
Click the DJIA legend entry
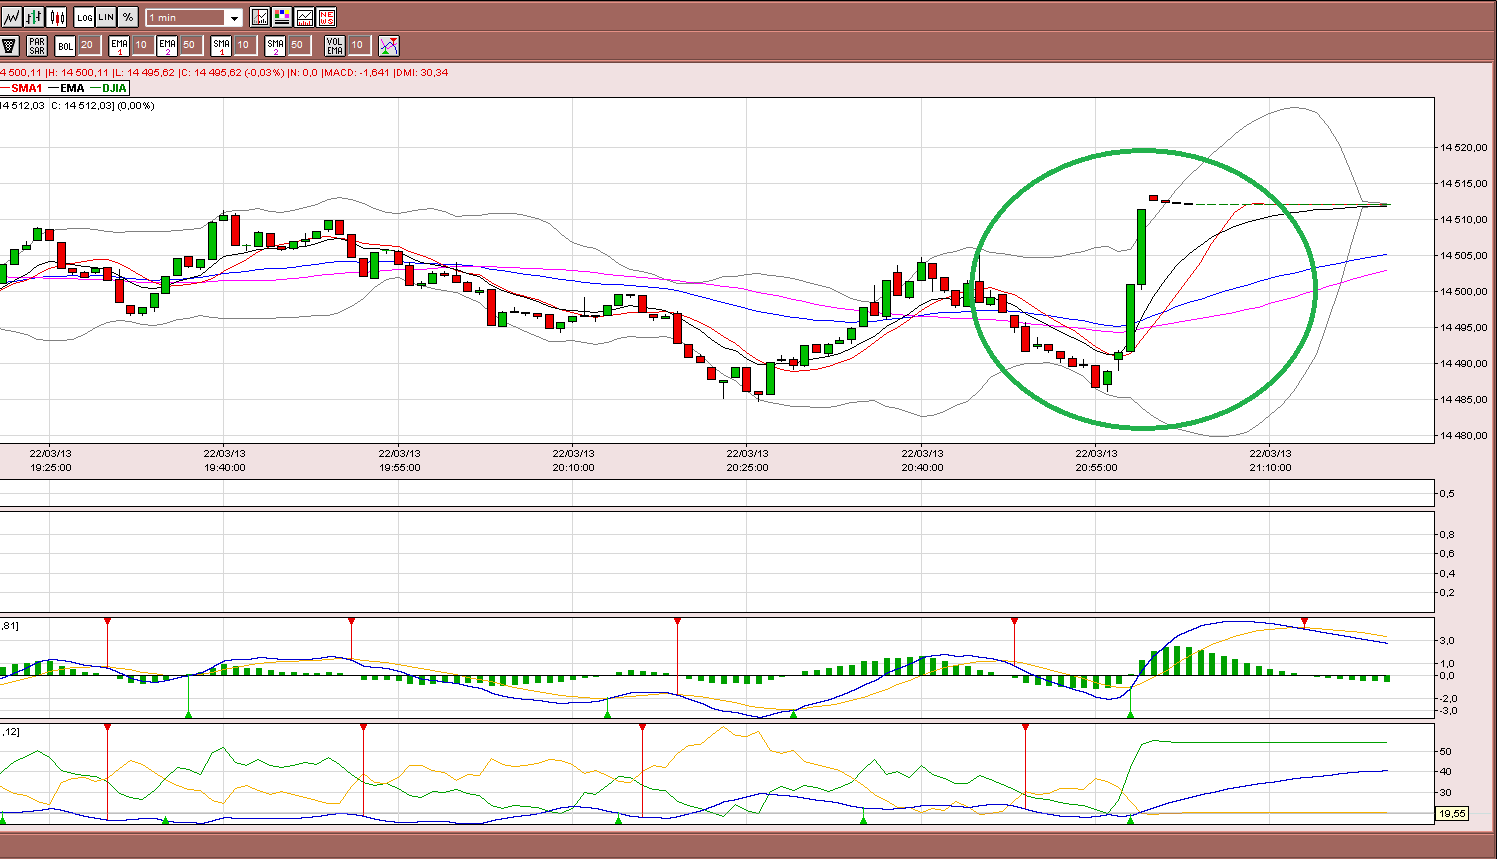(x=109, y=88)
